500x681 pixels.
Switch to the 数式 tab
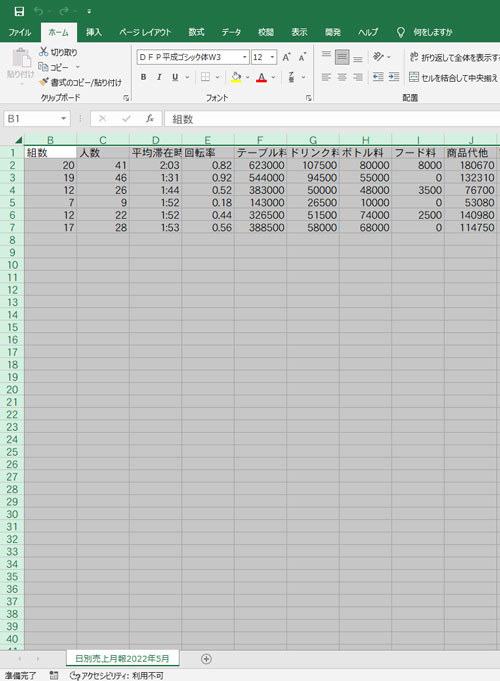196,32
